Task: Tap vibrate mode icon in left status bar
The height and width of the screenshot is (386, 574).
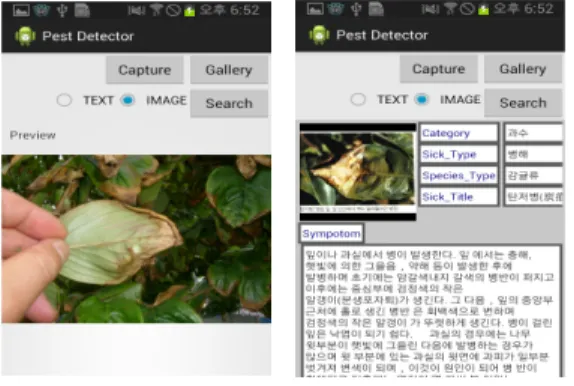Action: tap(137, 11)
